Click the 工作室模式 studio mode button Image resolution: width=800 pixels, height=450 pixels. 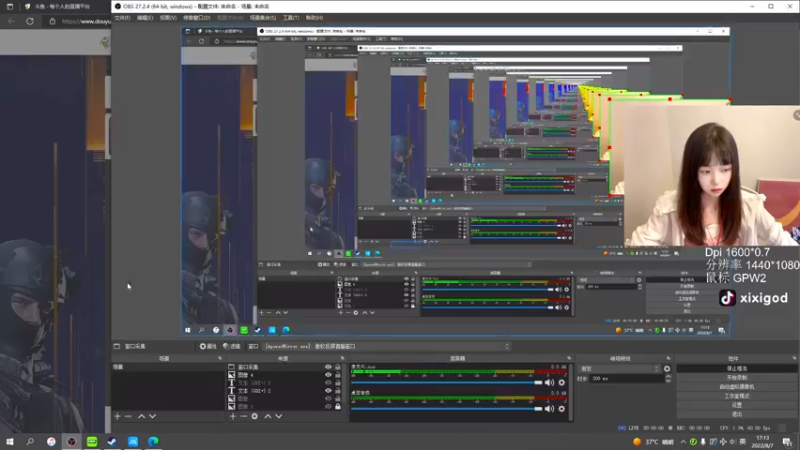[x=737, y=396]
